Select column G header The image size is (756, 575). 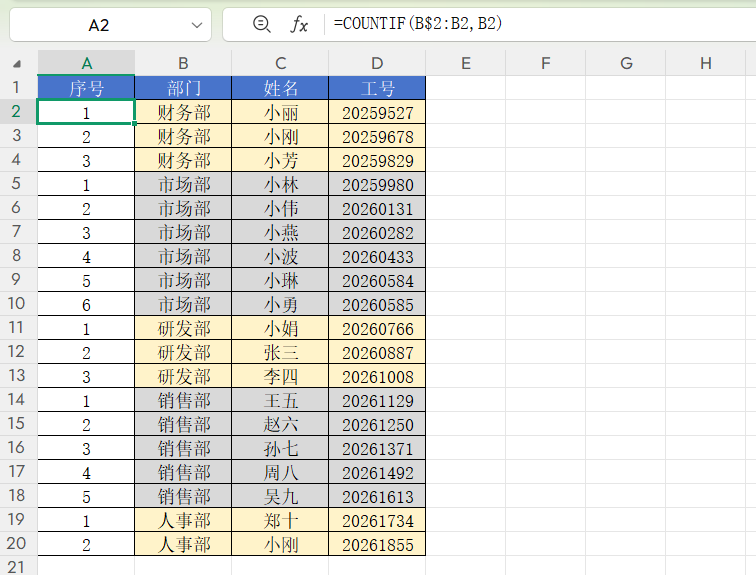[626, 63]
